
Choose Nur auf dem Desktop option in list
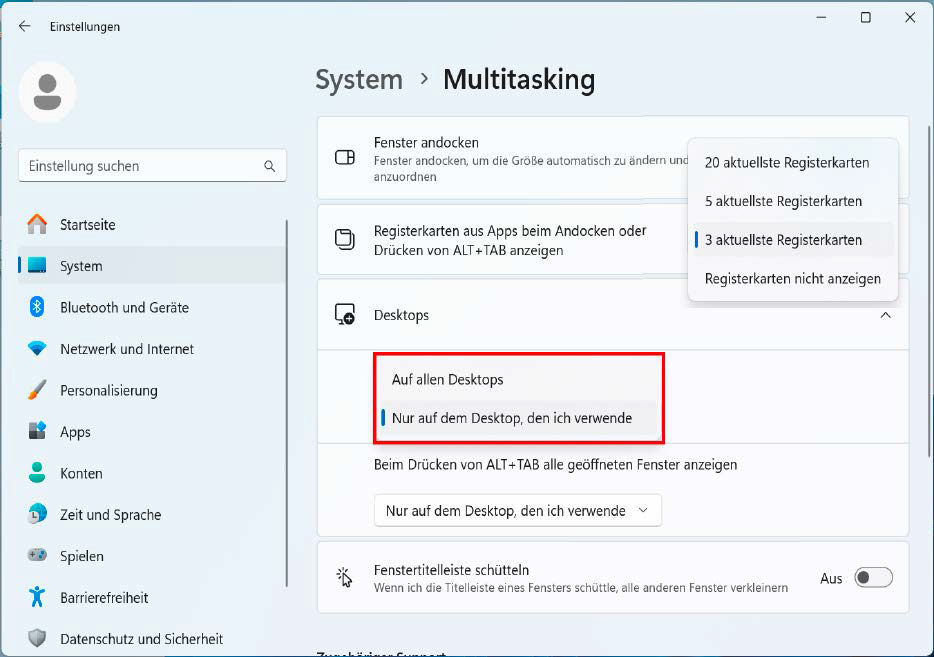pyautogui.click(x=518, y=418)
